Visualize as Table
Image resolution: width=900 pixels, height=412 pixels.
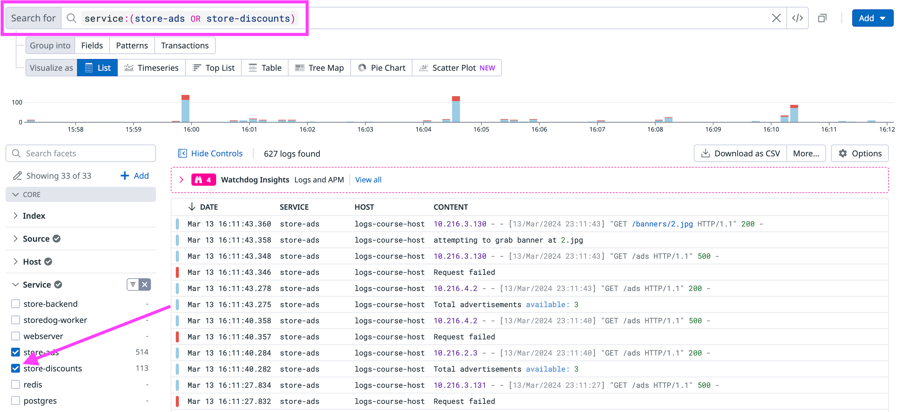click(265, 68)
